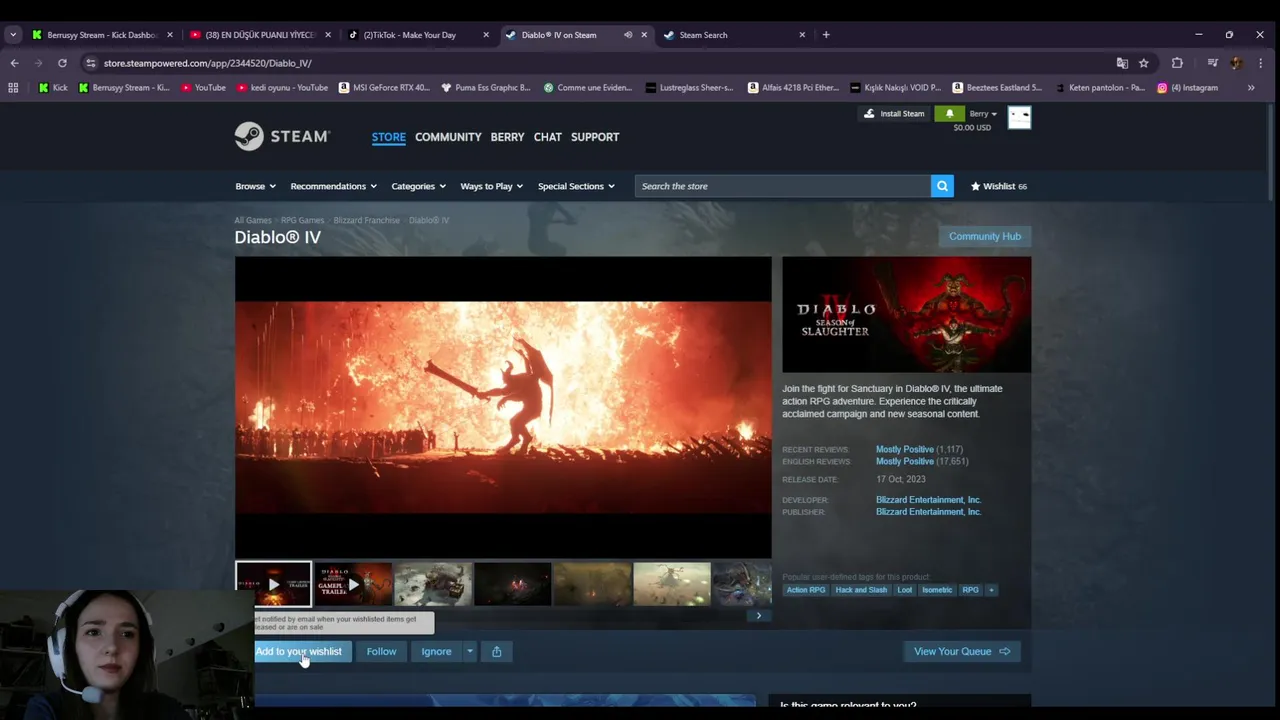
Task: Switch to the YouTube tab
Action: pyautogui.click(x=260, y=35)
